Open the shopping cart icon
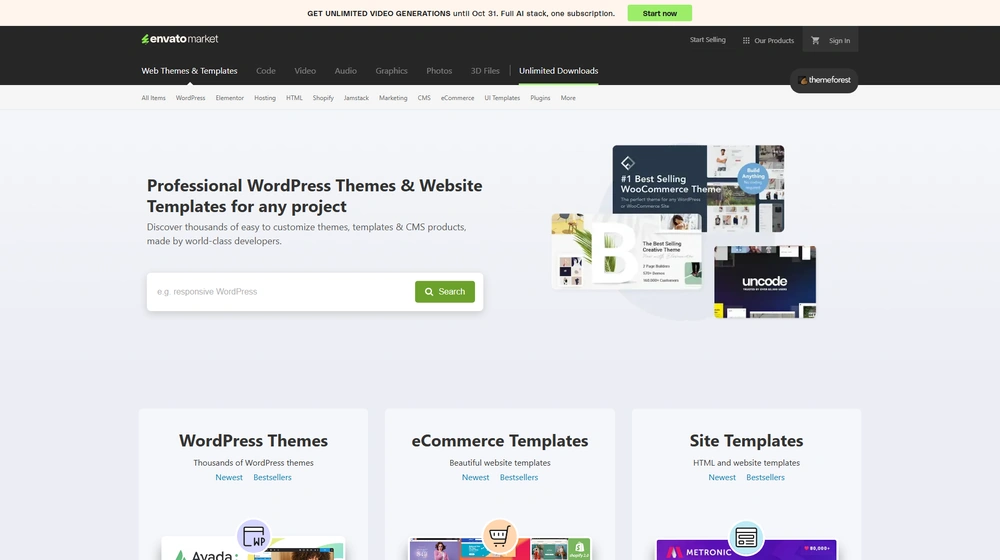 (x=815, y=40)
